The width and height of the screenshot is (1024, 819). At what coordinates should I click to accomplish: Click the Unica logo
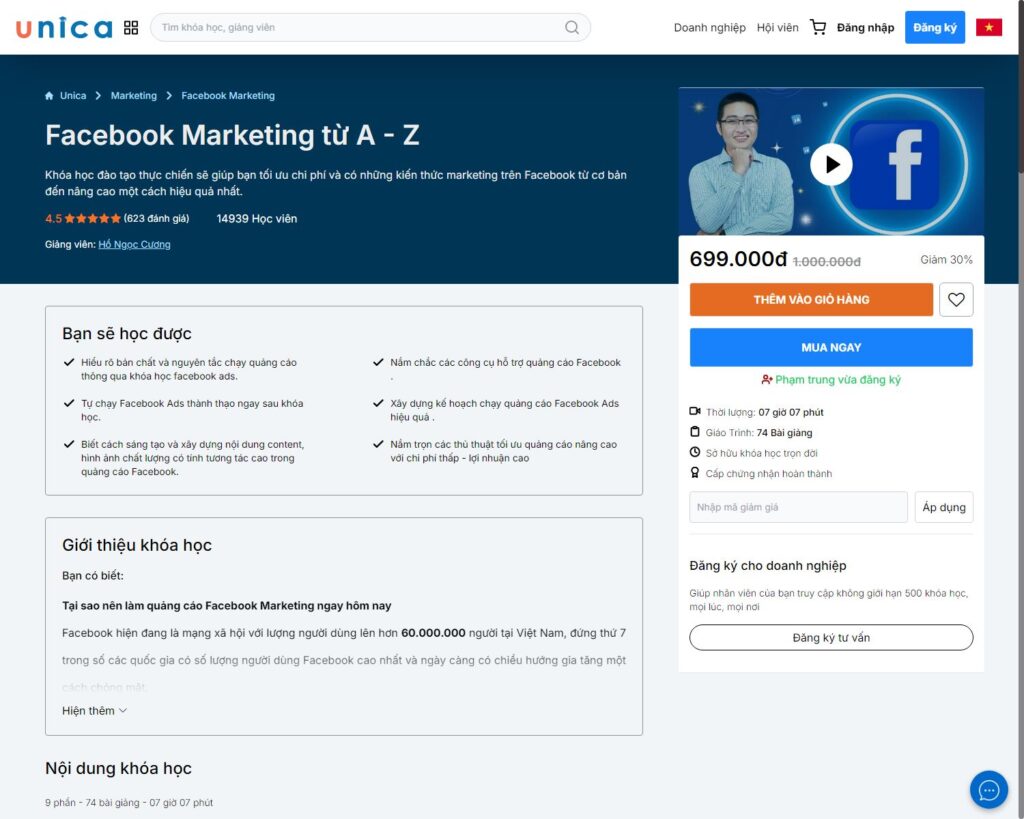coord(64,28)
